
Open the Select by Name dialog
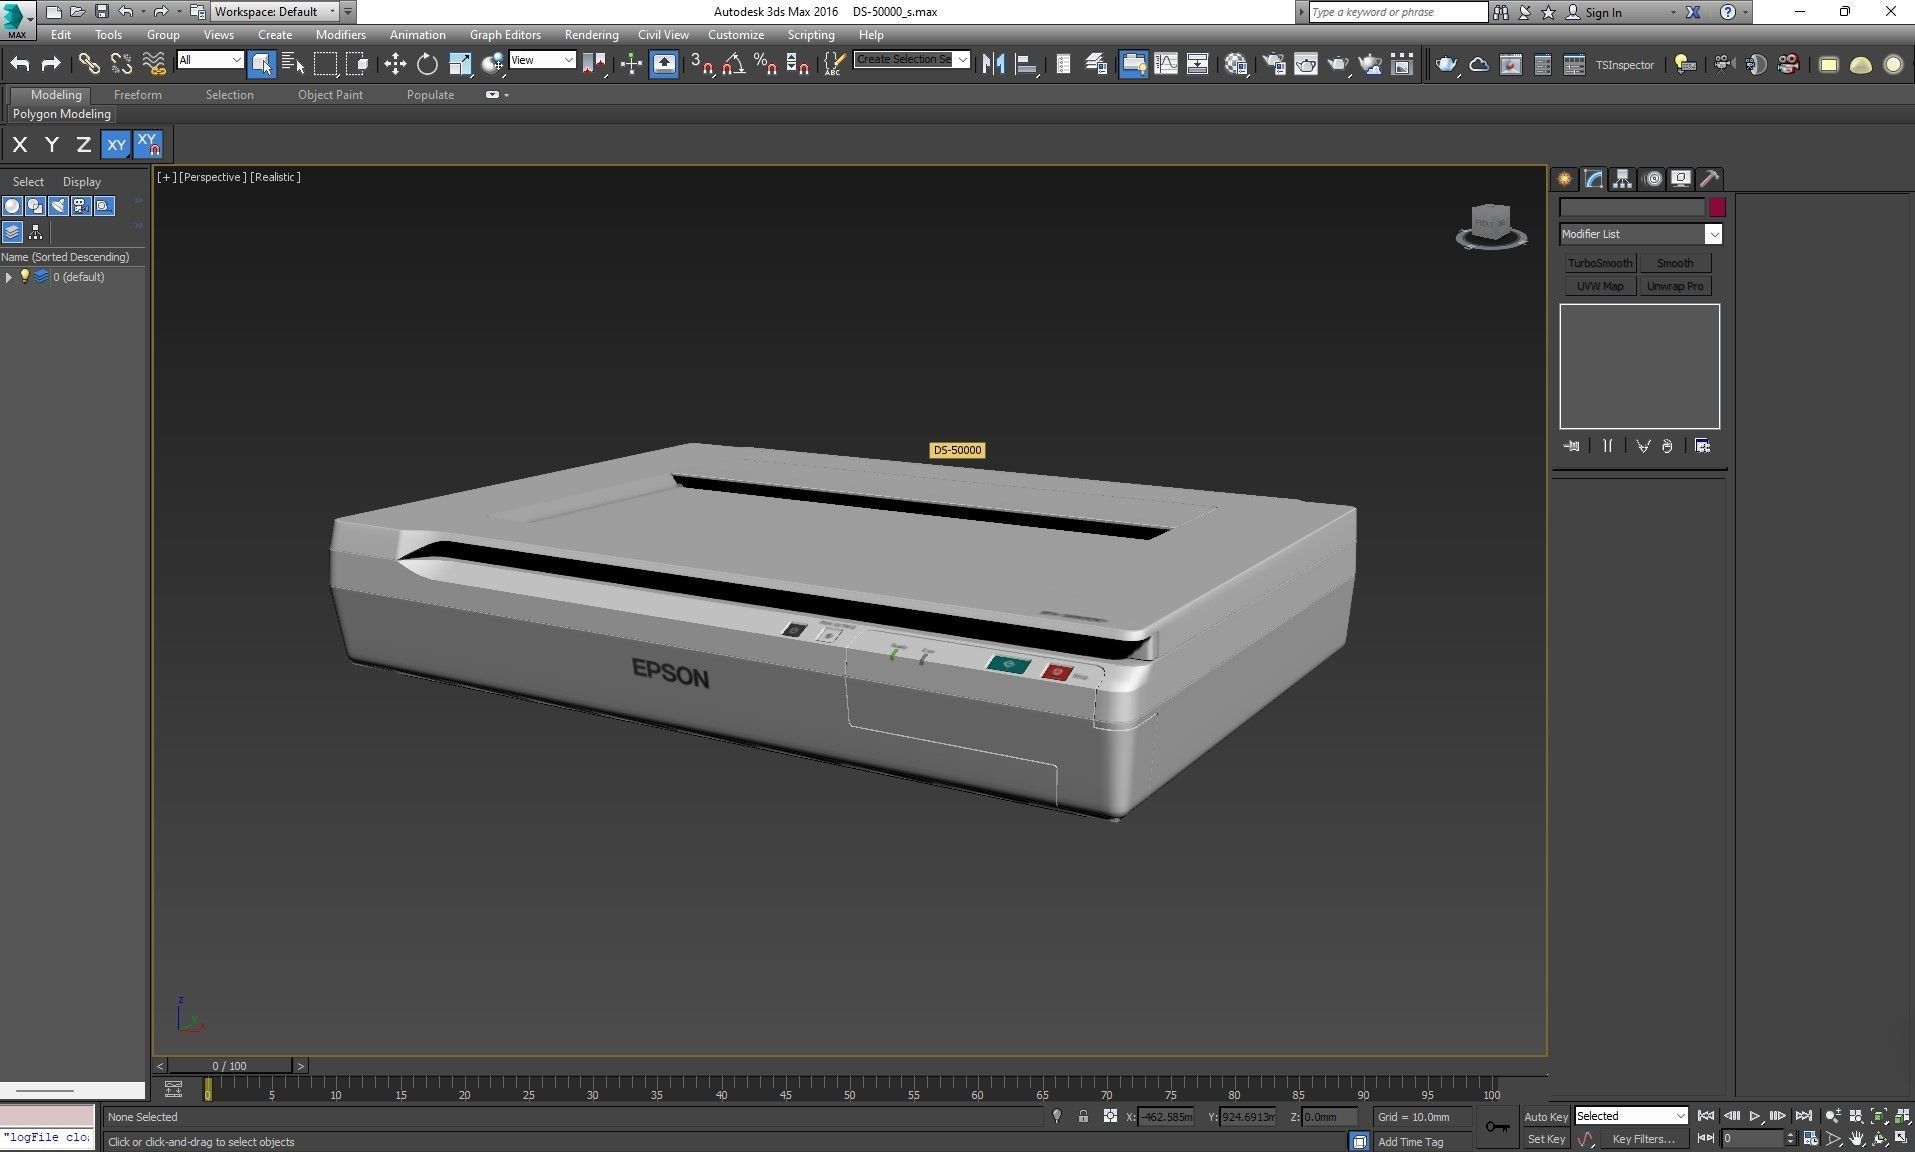tap(293, 64)
